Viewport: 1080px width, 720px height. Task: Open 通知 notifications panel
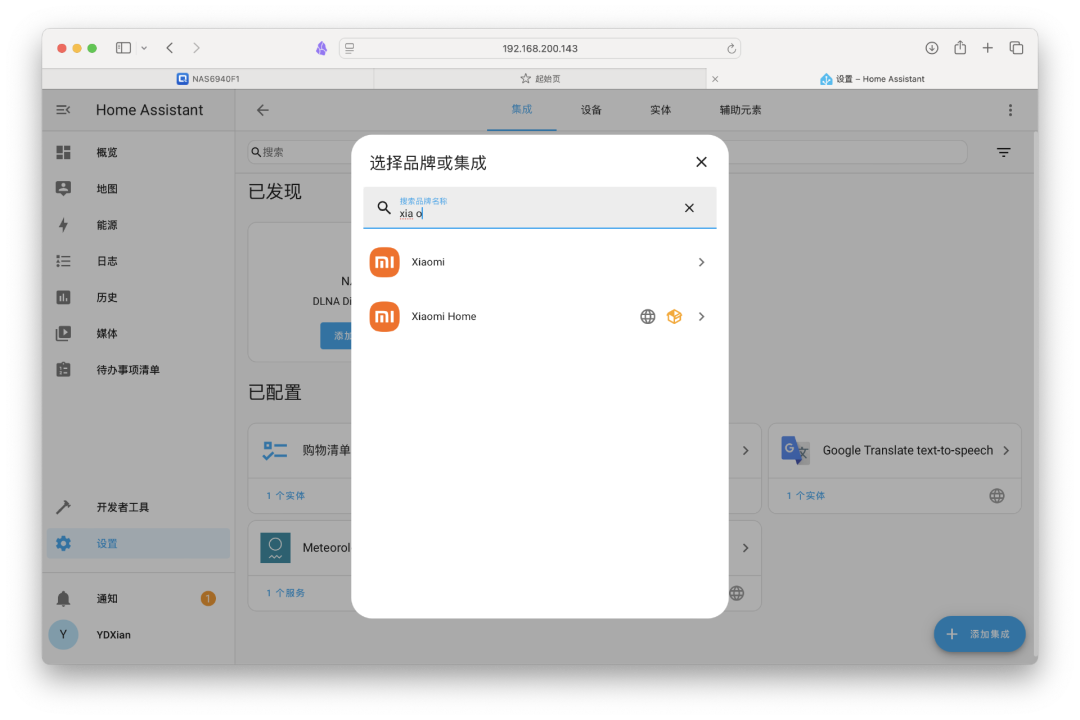click(107, 599)
